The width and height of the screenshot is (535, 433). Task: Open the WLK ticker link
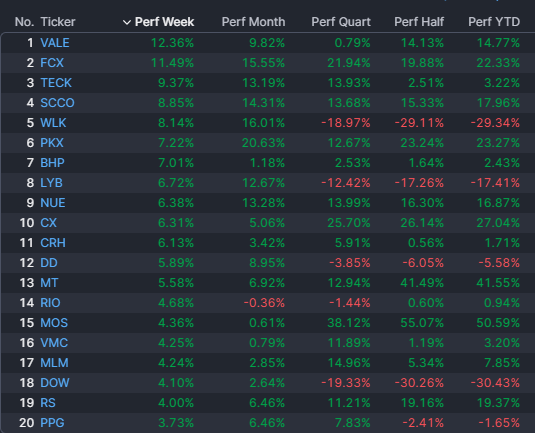click(53, 123)
